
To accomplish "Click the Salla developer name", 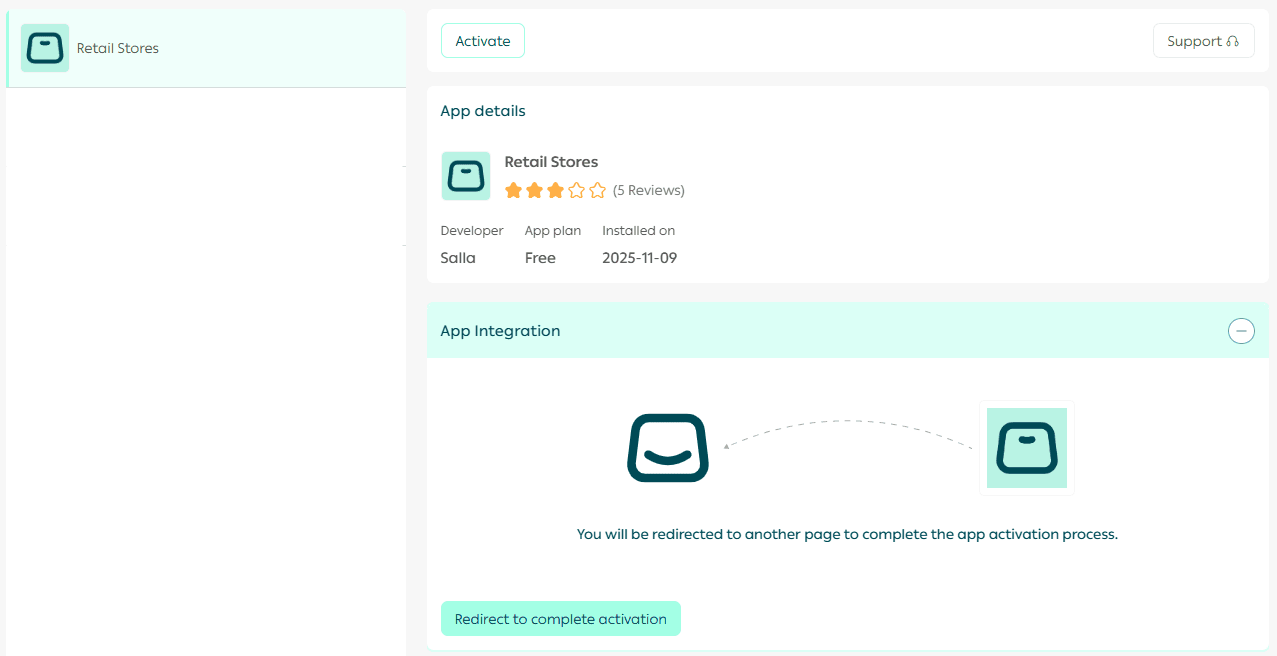I will (458, 258).
